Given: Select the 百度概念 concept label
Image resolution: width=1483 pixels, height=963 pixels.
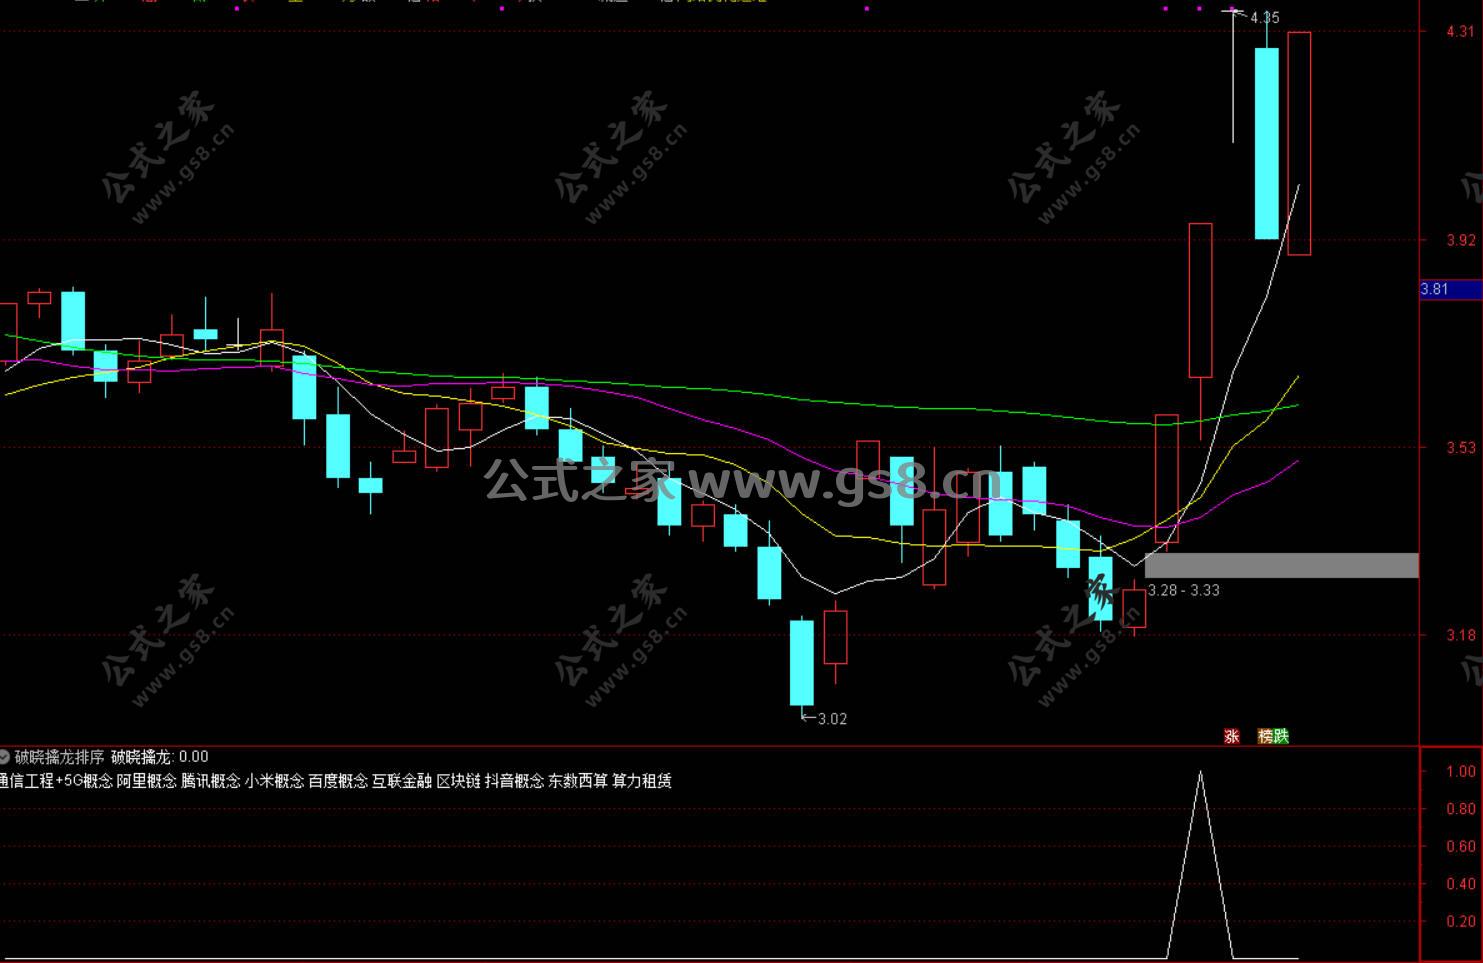Looking at the screenshot, I should (339, 781).
